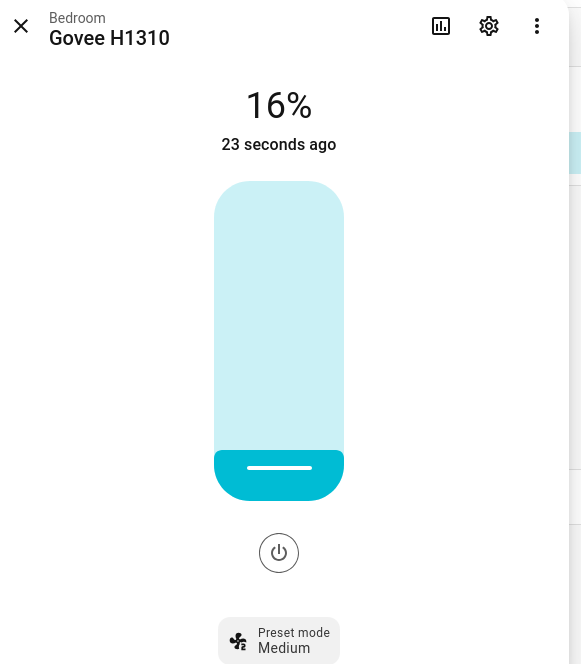Viewport: 581px width, 664px height.
Task: Click the power symbol inside the circle
Action: coord(279,553)
